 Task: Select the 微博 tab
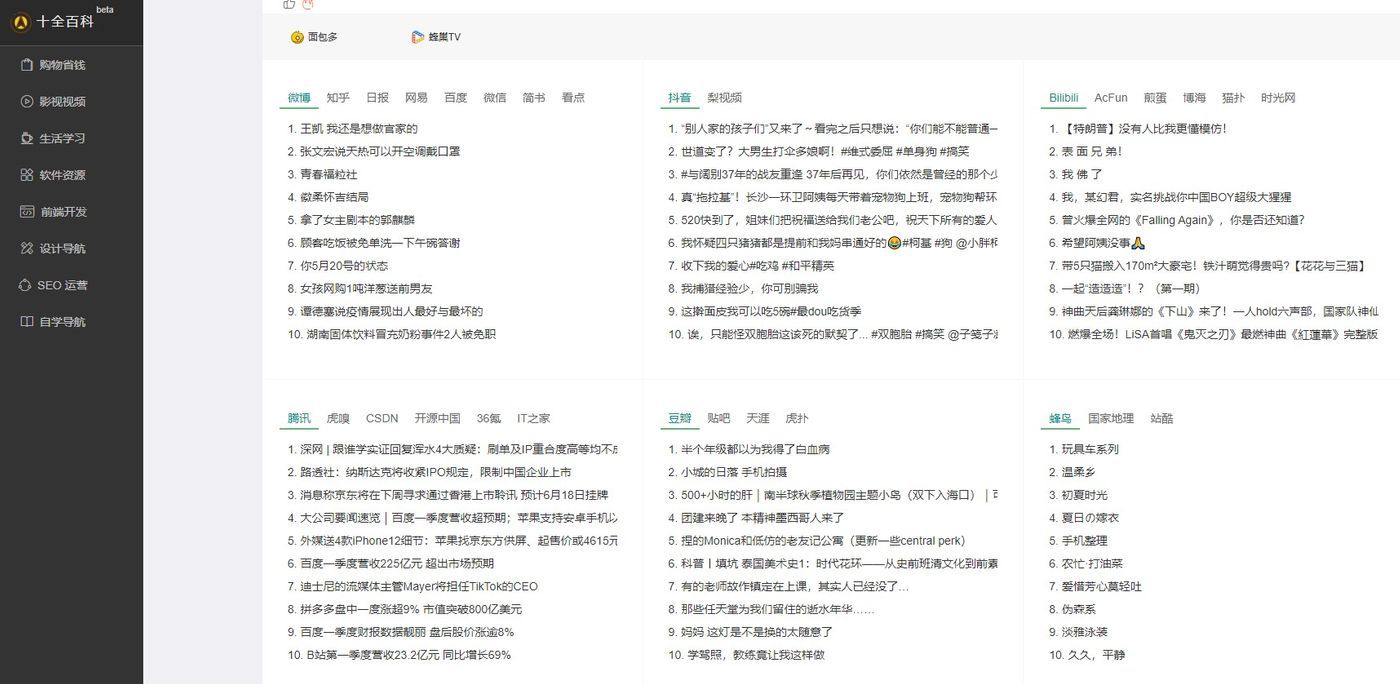click(299, 98)
